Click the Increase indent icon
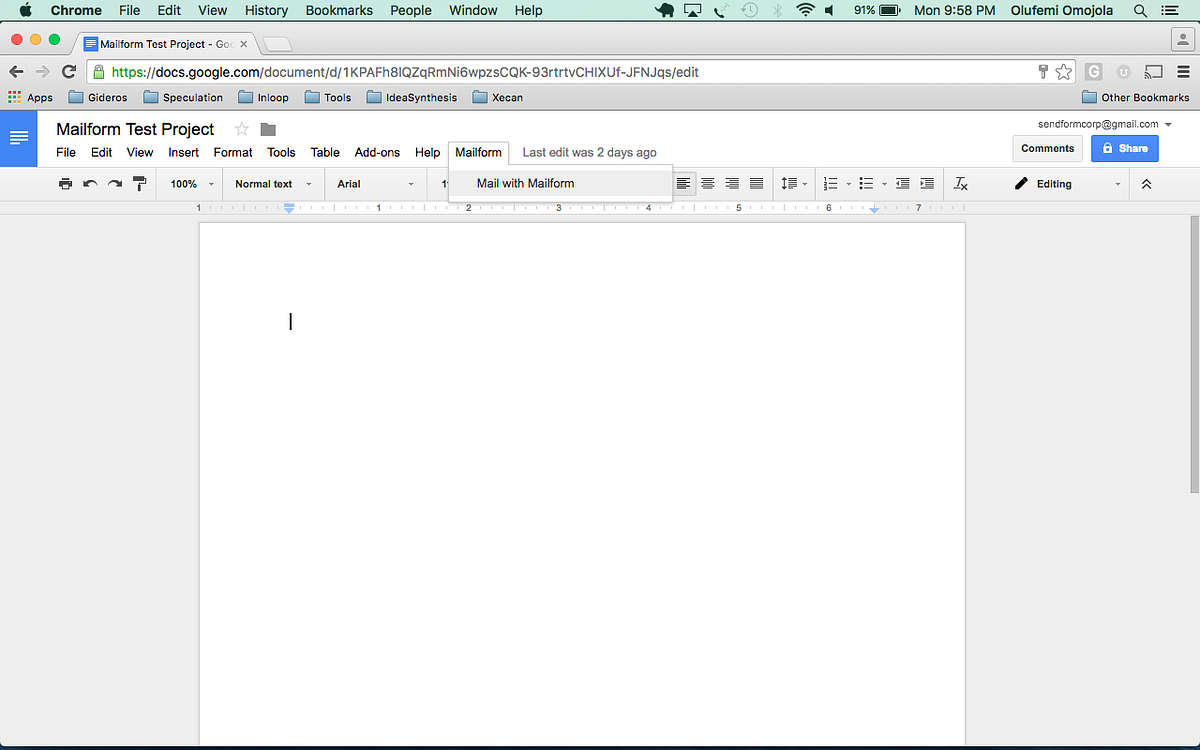This screenshot has width=1200, height=750. (926, 184)
